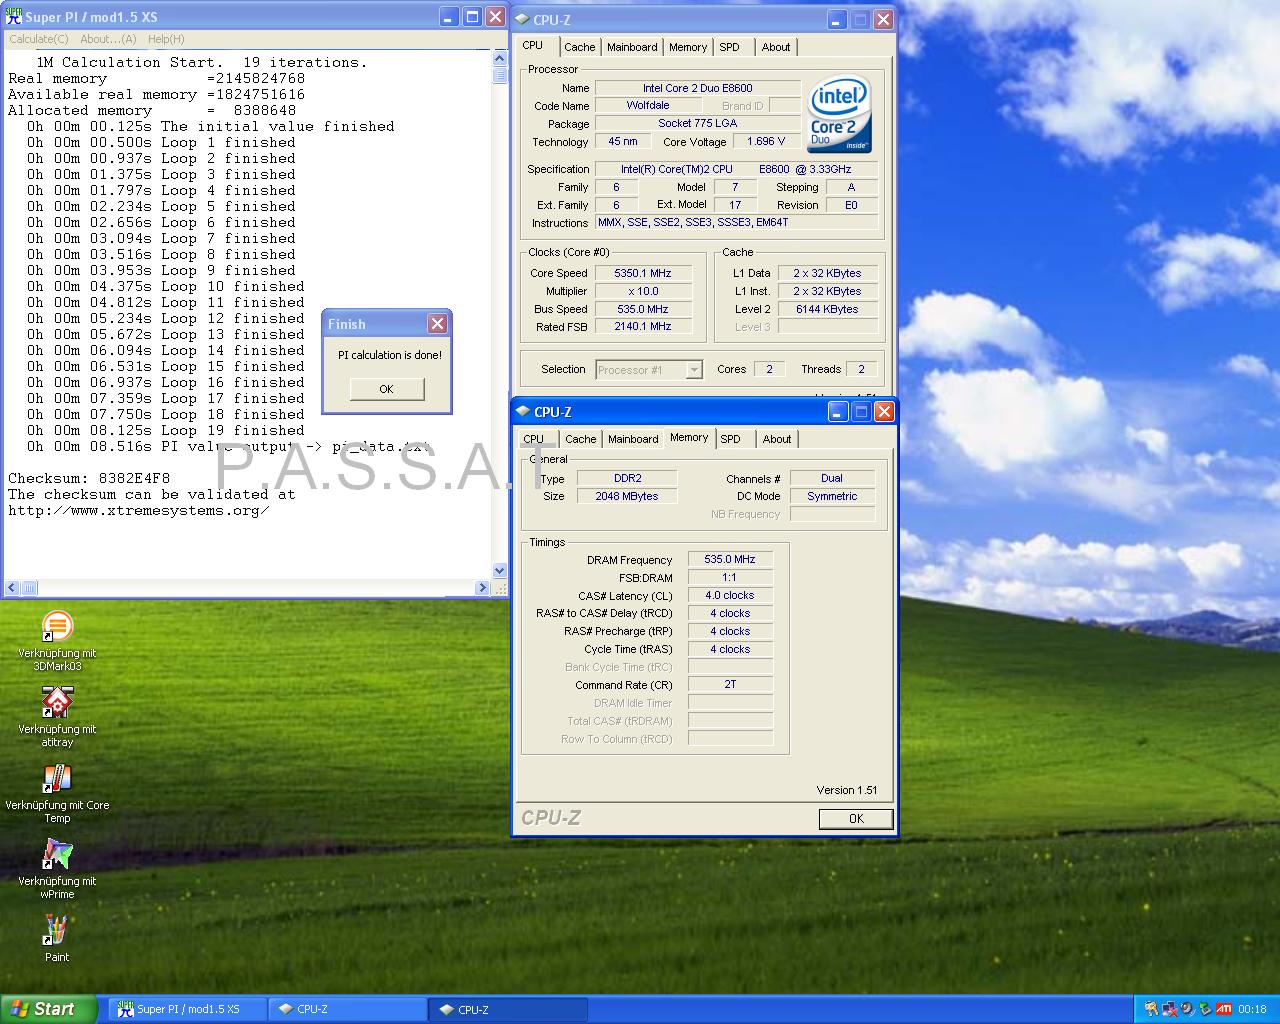Image resolution: width=1280 pixels, height=1024 pixels.
Task: Click the FSB:DRAM 1:1 value
Action: pyautogui.click(x=730, y=577)
